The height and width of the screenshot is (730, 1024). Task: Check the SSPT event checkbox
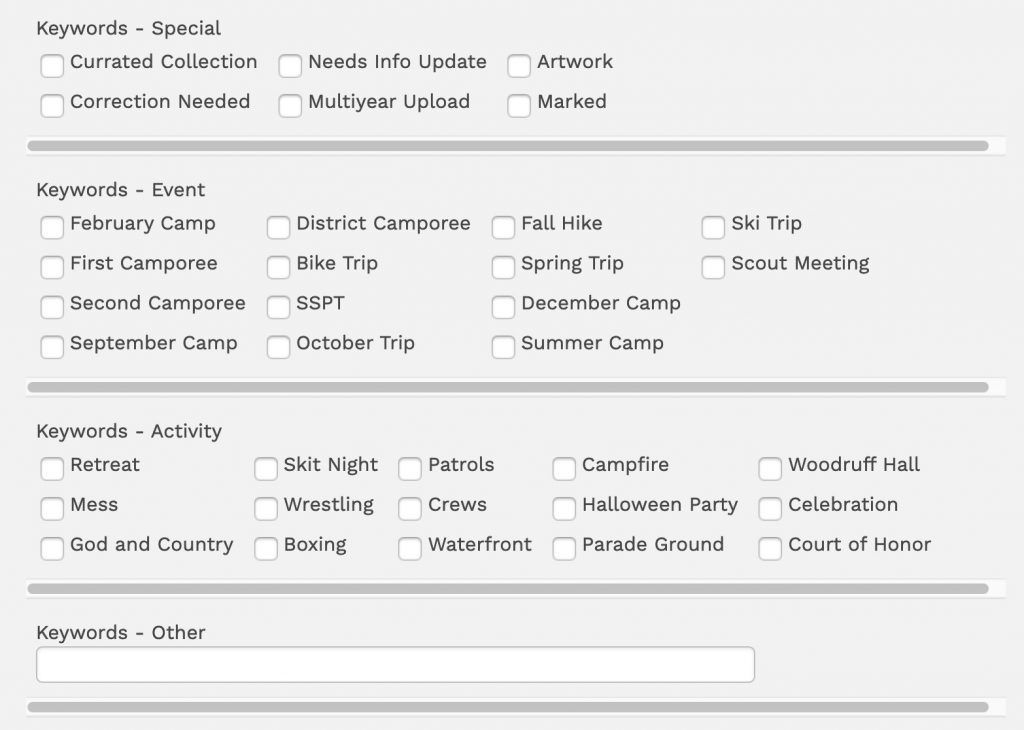point(278,308)
